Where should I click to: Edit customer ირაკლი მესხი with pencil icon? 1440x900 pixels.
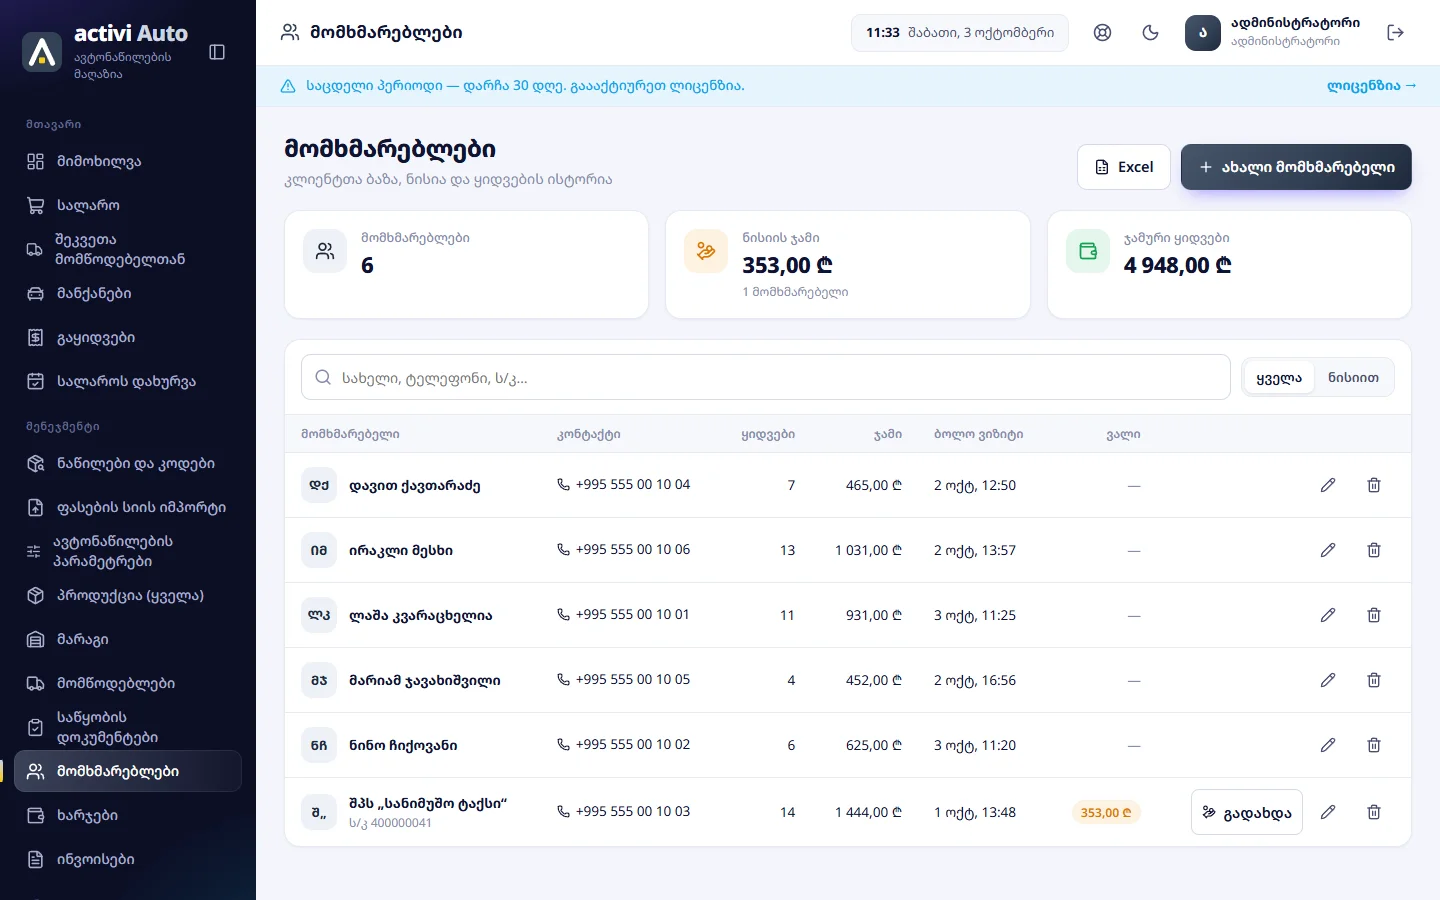(1328, 550)
